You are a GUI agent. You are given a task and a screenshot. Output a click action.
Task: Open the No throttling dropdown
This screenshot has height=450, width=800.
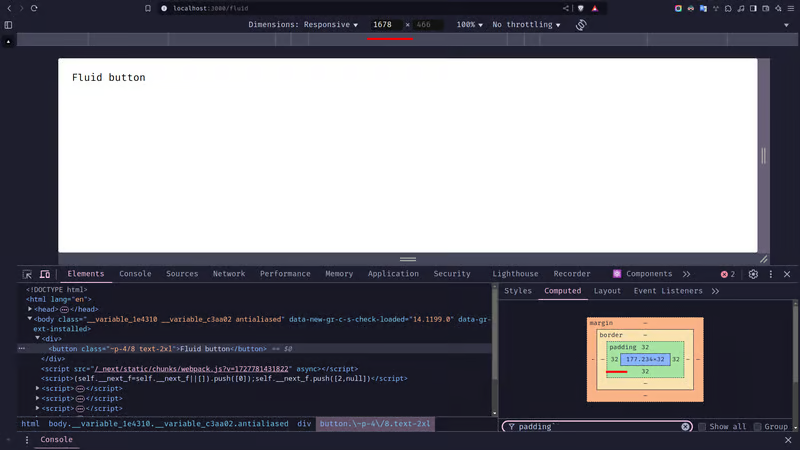[526, 24]
